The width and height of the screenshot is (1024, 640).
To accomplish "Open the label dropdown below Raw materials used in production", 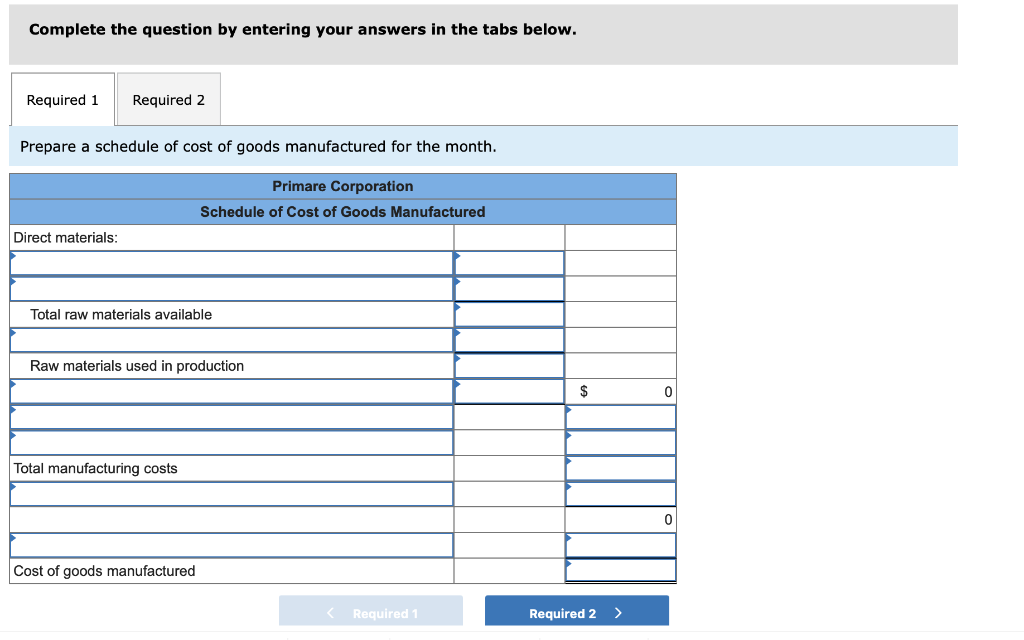I will (x=230, y=390).
